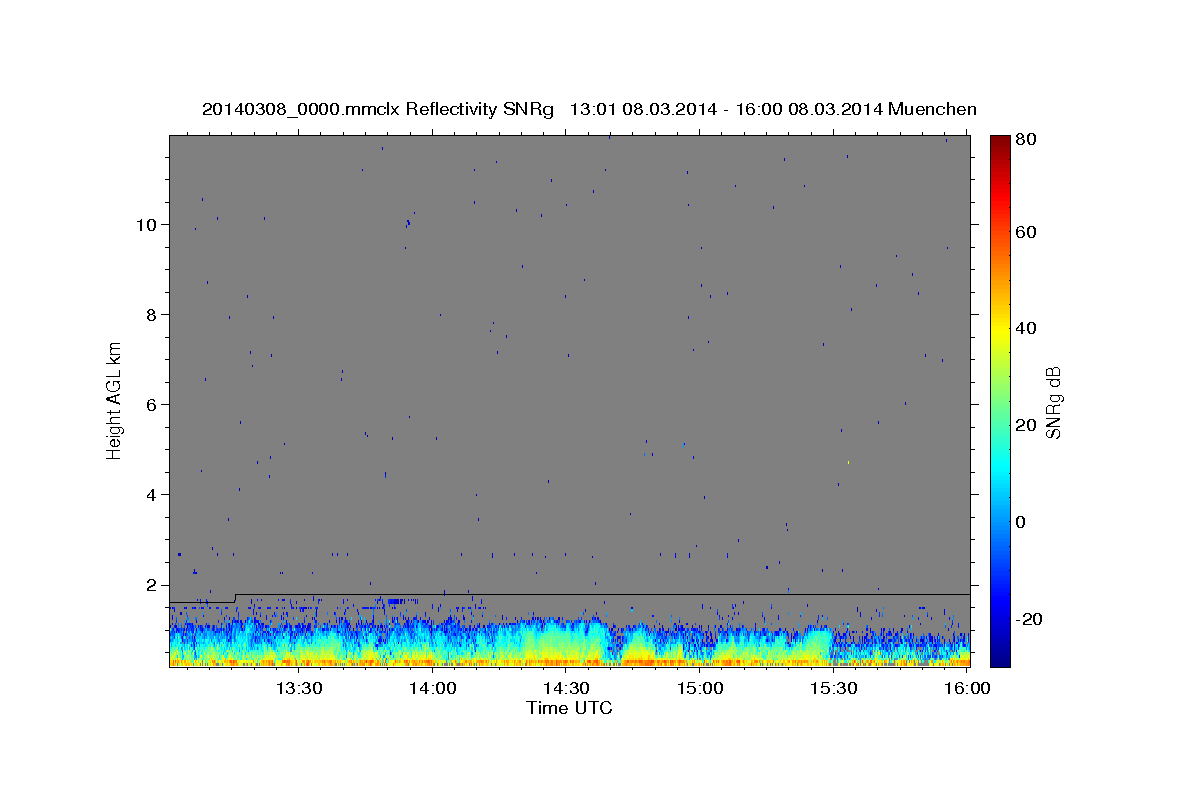Click the height tick label 8
The height and width of the screenshot is (800, 1200).
click(151, 315)
